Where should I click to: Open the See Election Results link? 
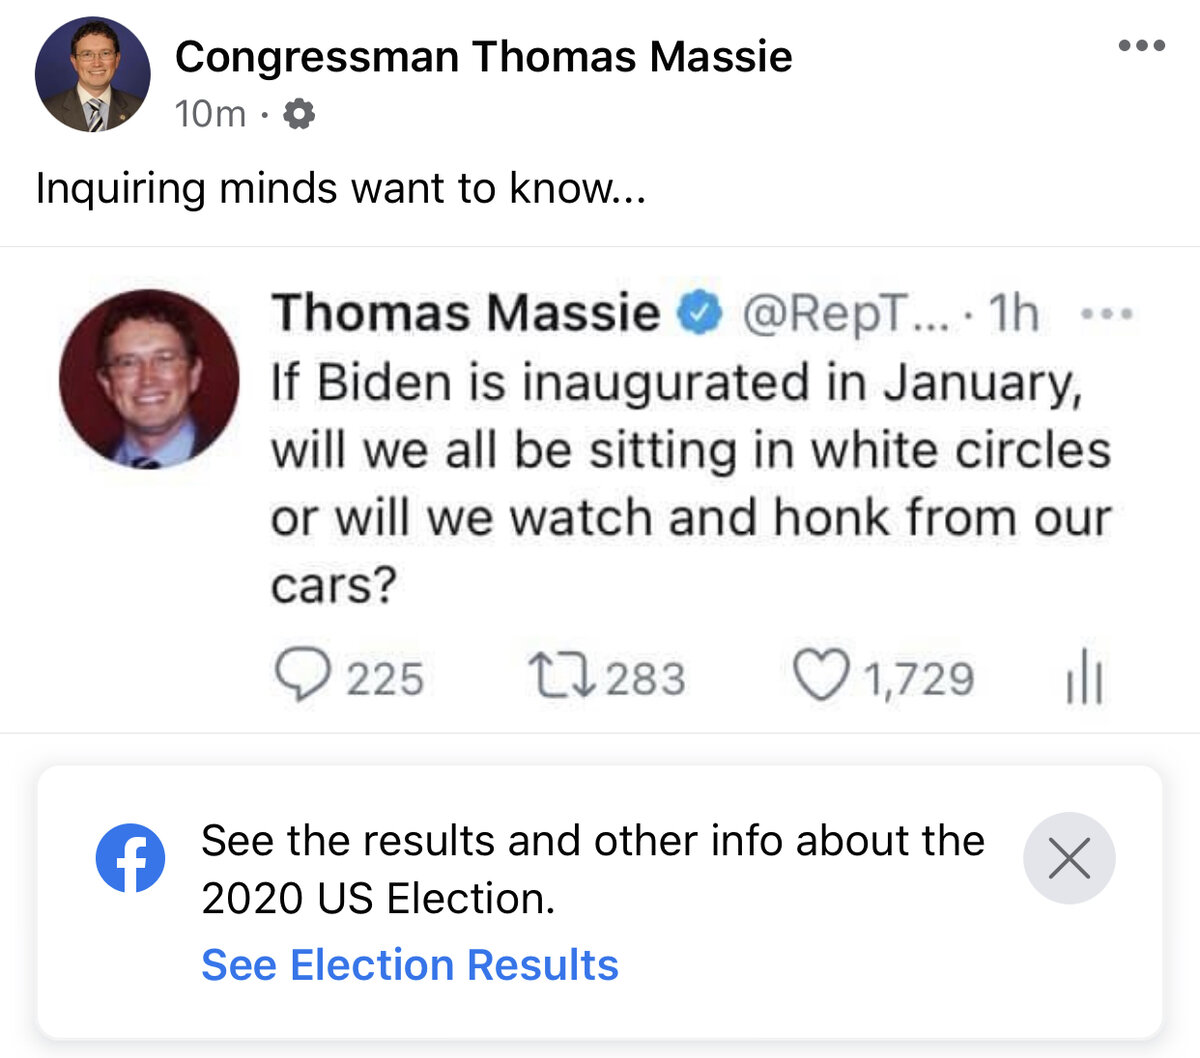click(410, 965)
